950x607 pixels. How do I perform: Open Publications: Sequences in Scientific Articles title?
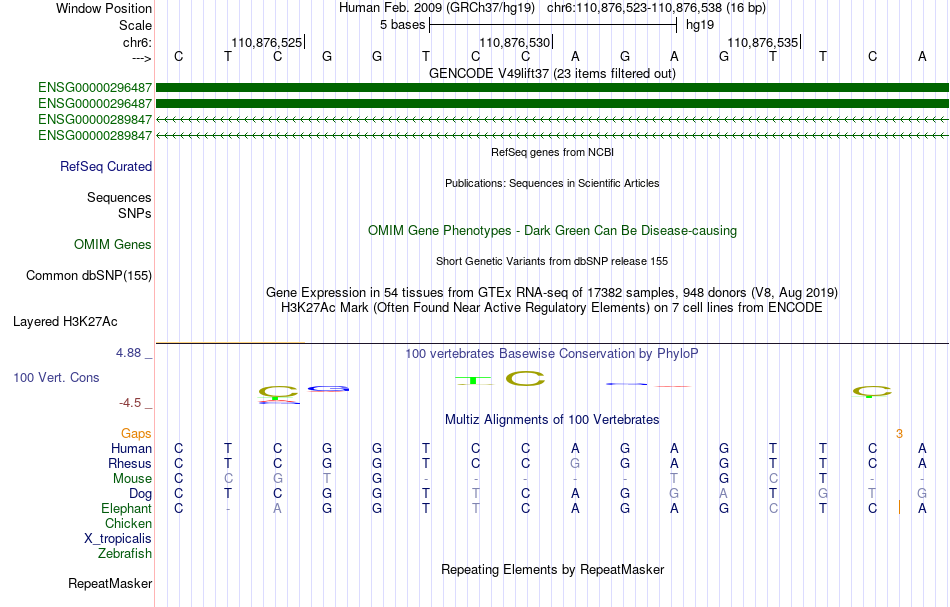(552, 183)
